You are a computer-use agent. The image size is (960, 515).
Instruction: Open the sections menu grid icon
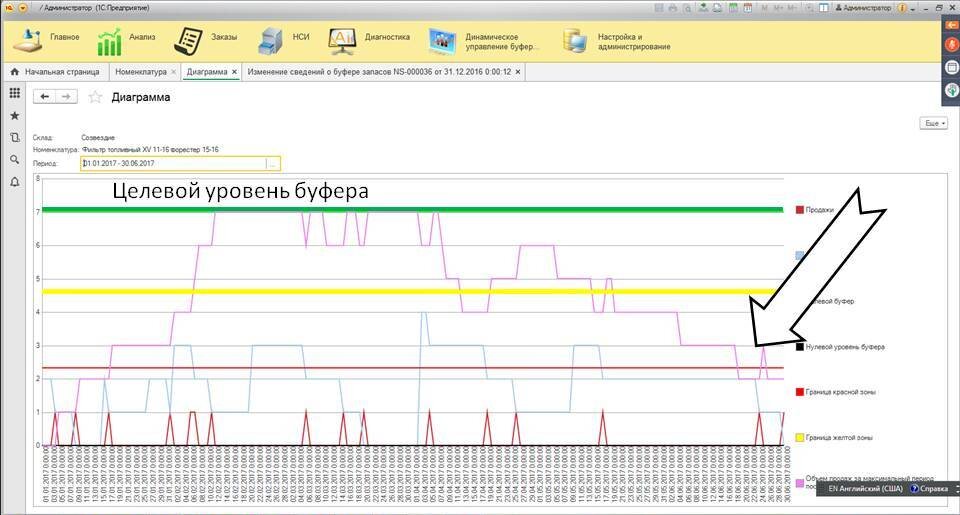click(15, 93)
